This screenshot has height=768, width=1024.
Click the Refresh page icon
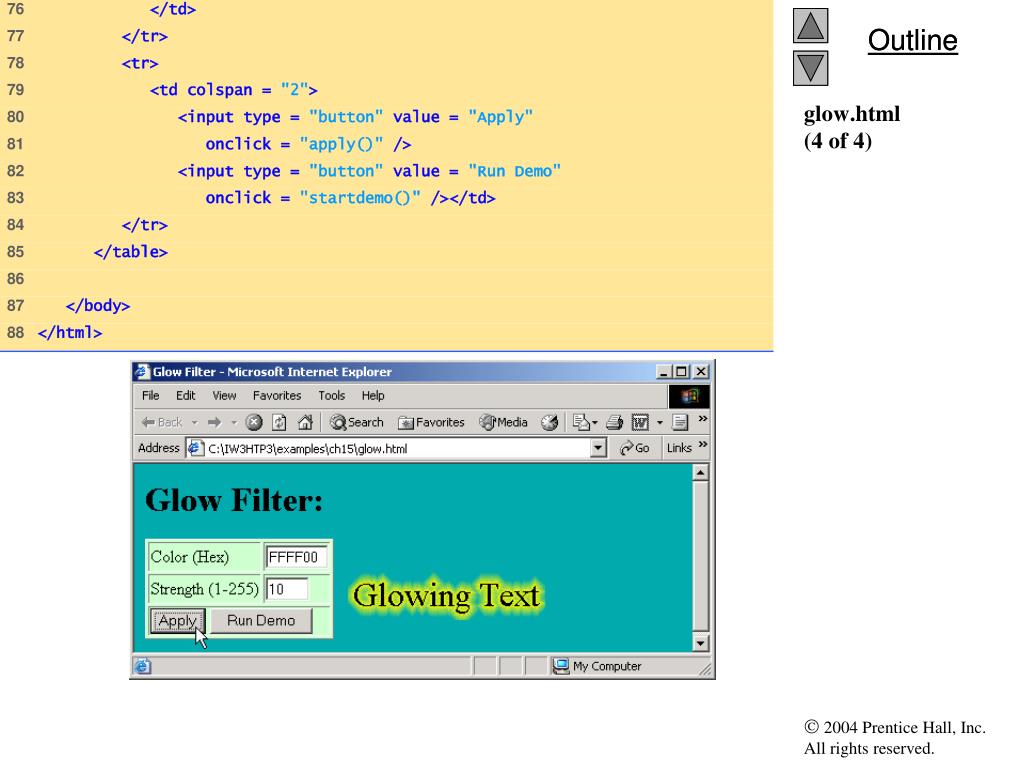click(280, 423)
